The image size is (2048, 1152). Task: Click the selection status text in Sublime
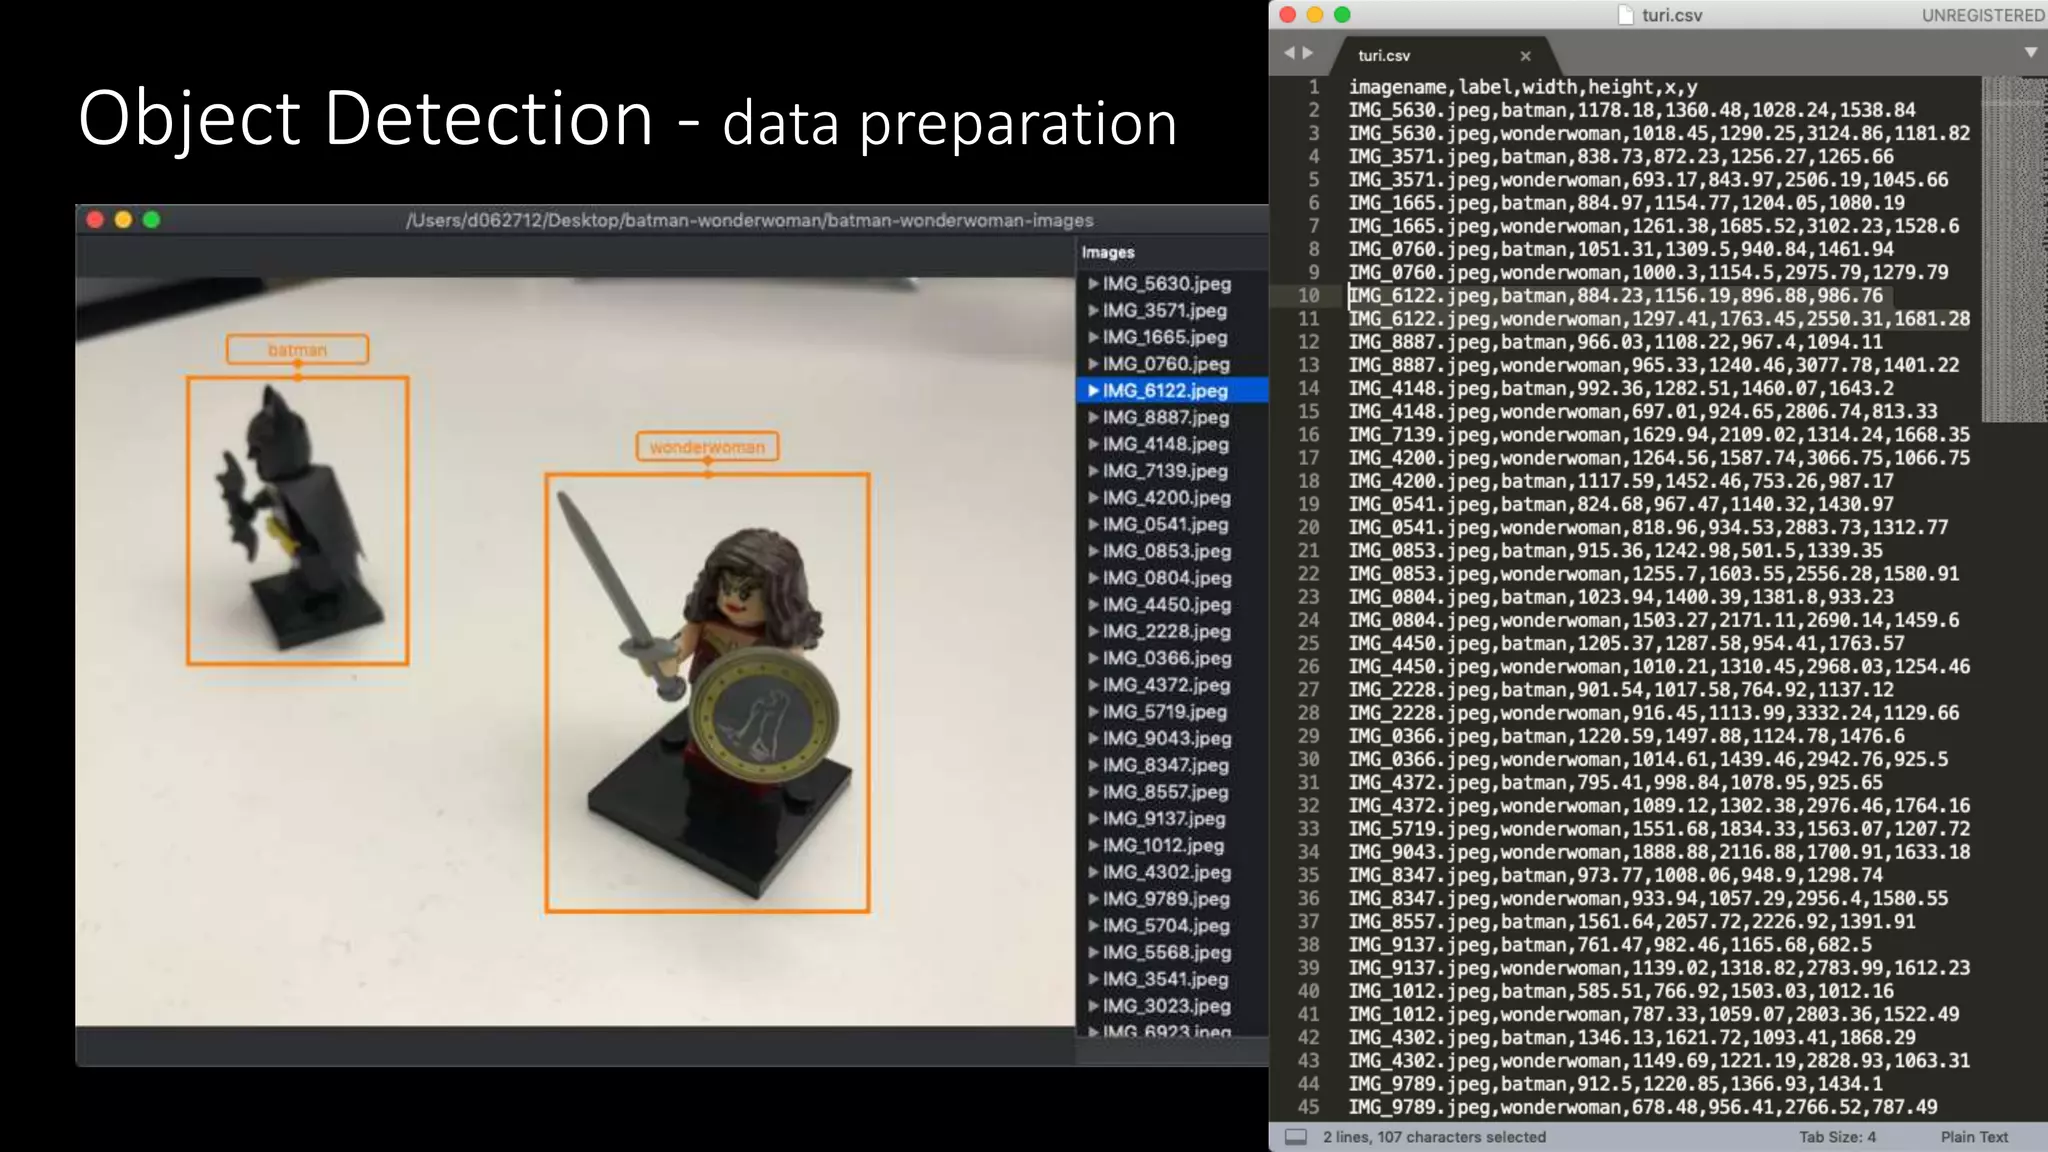[1434, 1137]
